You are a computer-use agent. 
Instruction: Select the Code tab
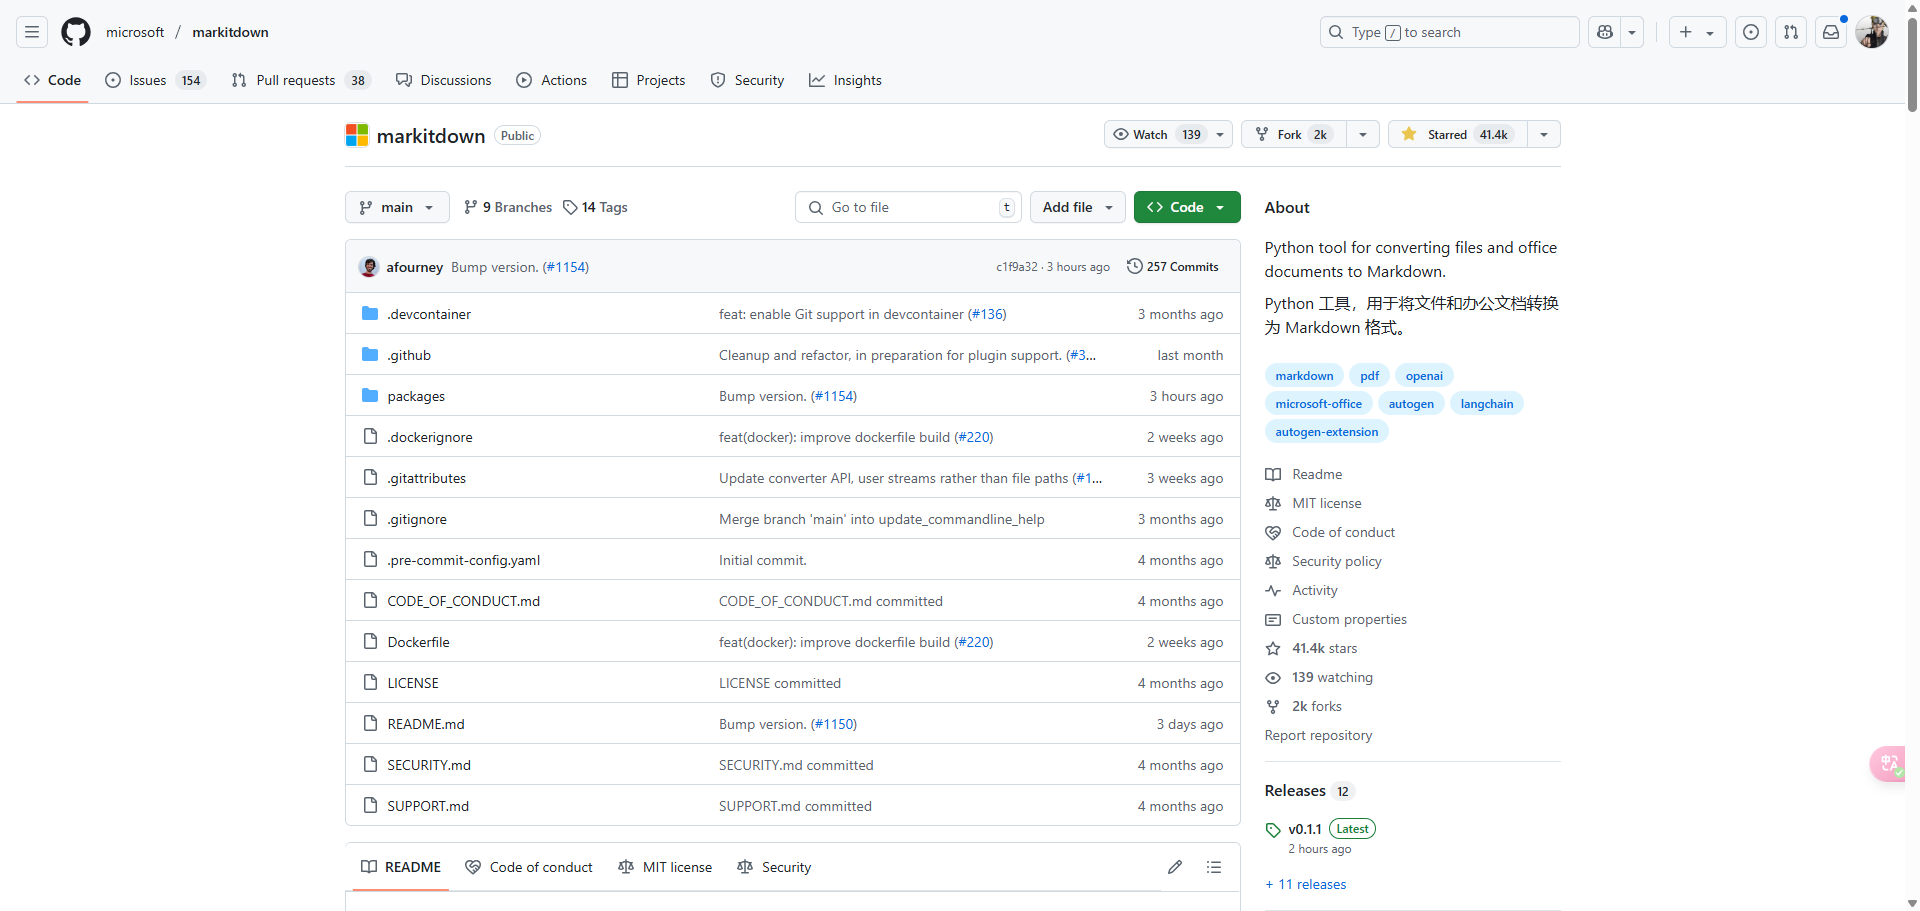point(53,80)
